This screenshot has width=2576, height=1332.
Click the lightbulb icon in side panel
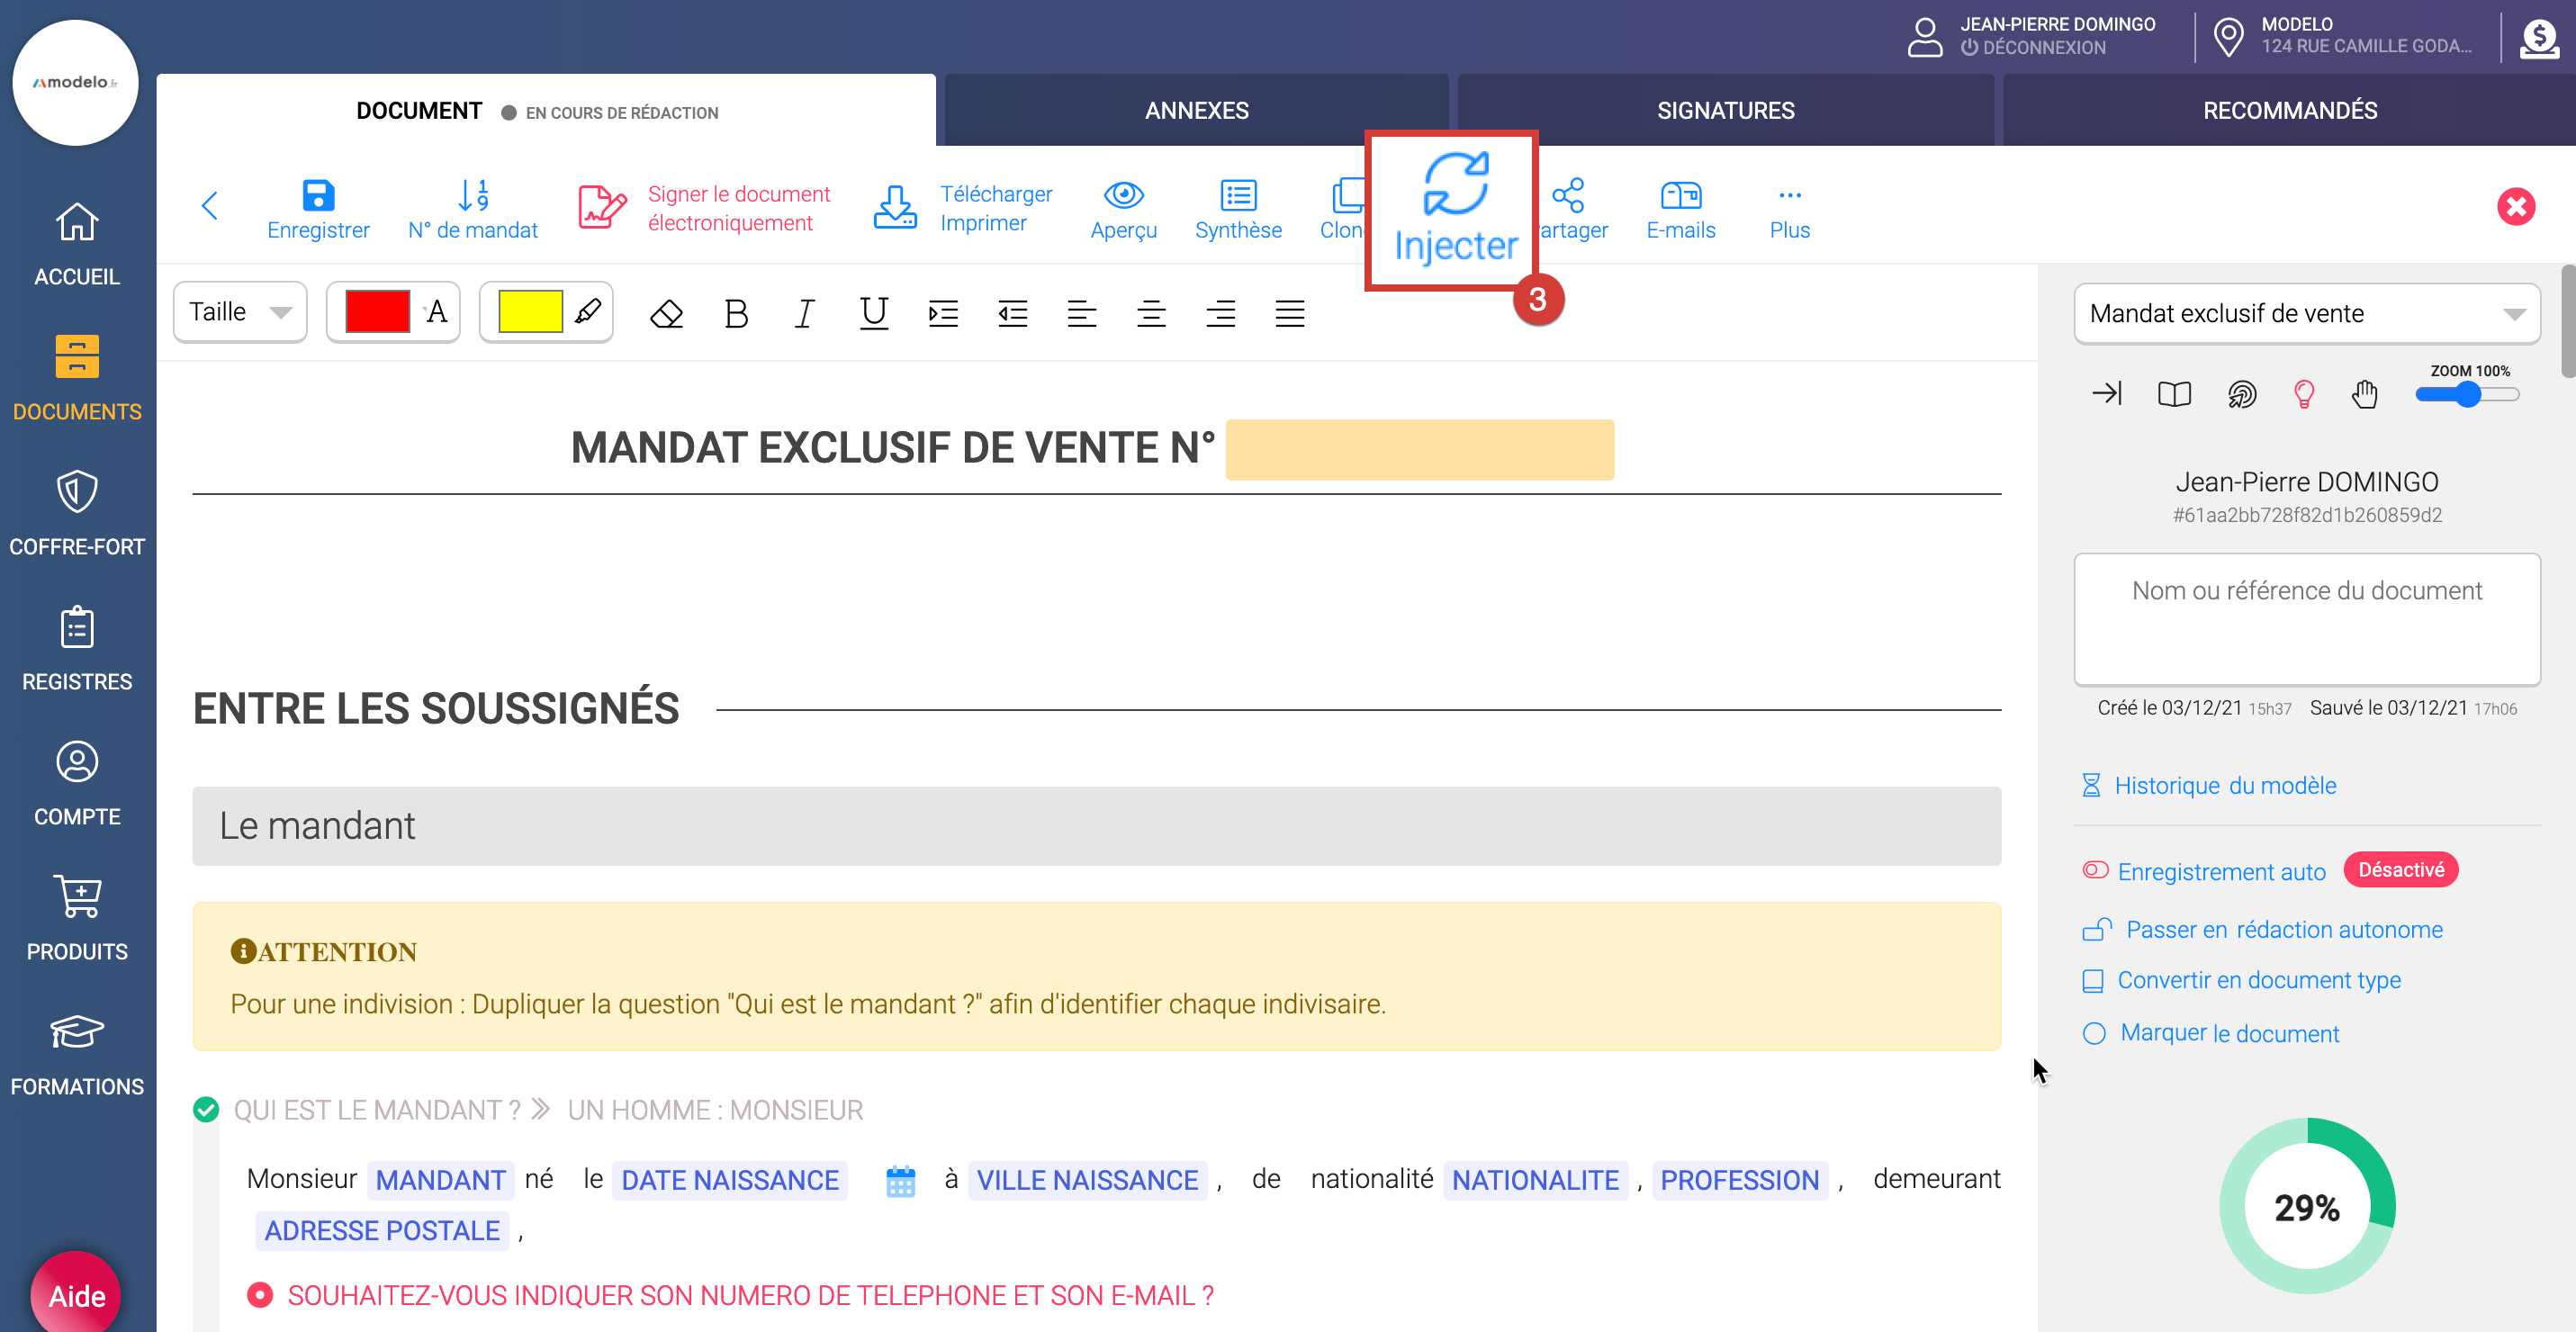click(2303, 394)
